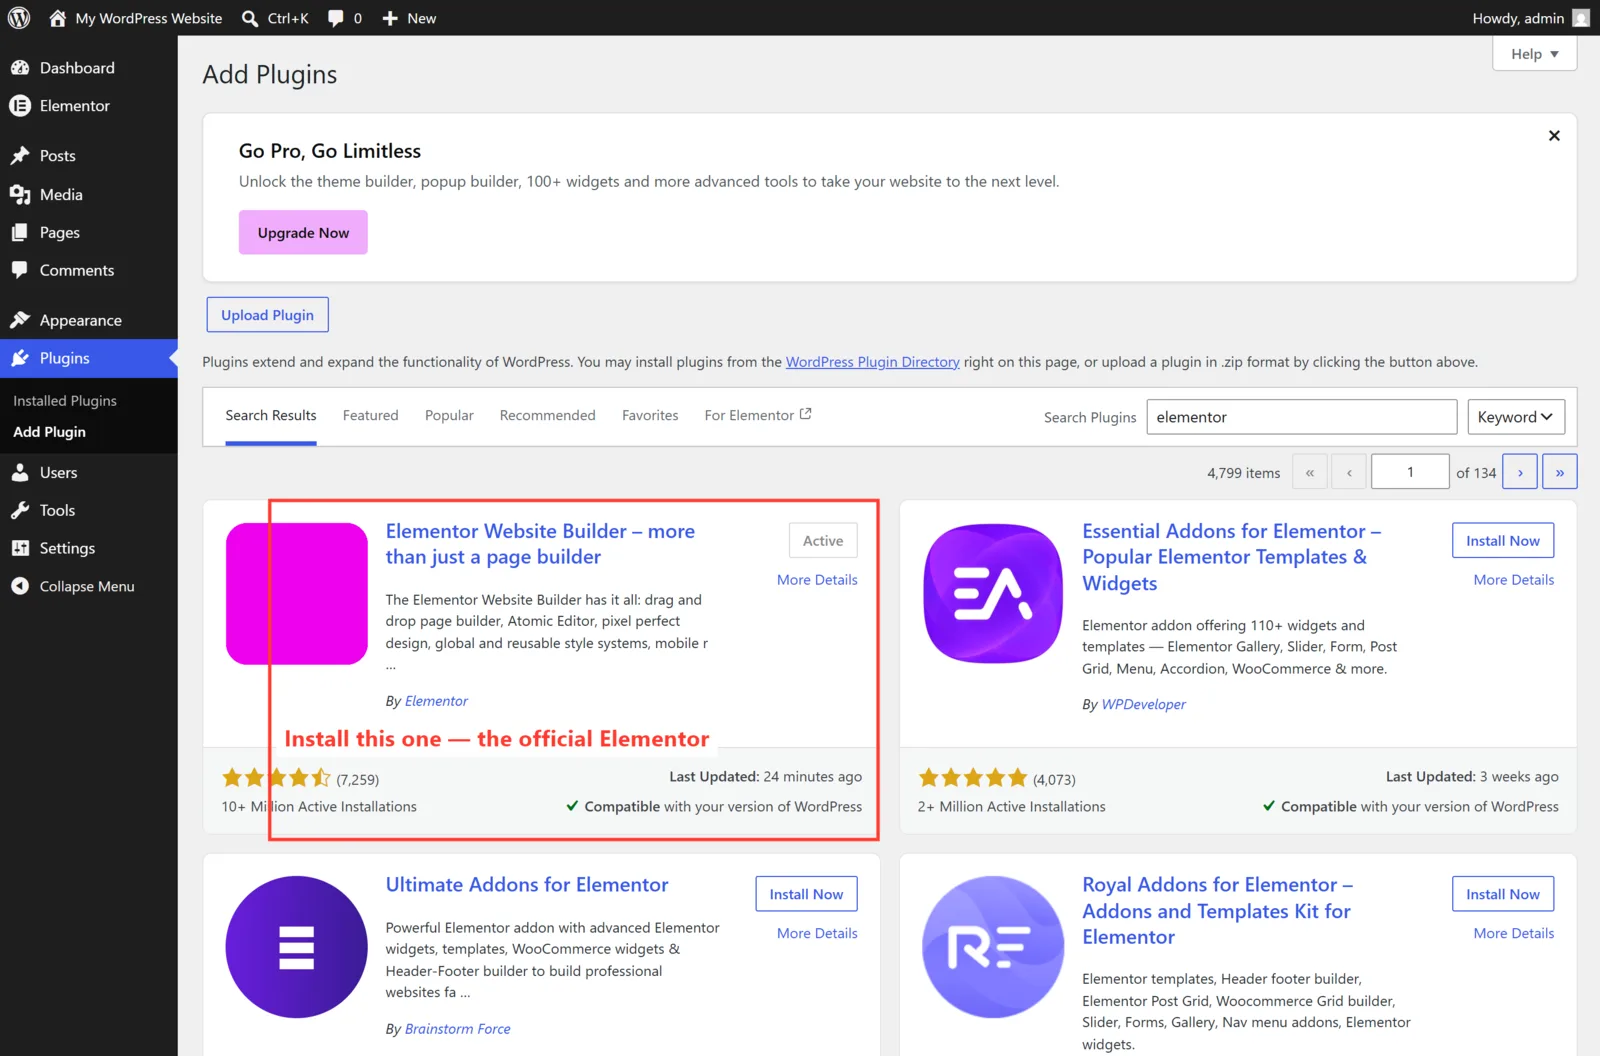
Task: Install Essential Addons for Elementor
Action: [1503, 541]
